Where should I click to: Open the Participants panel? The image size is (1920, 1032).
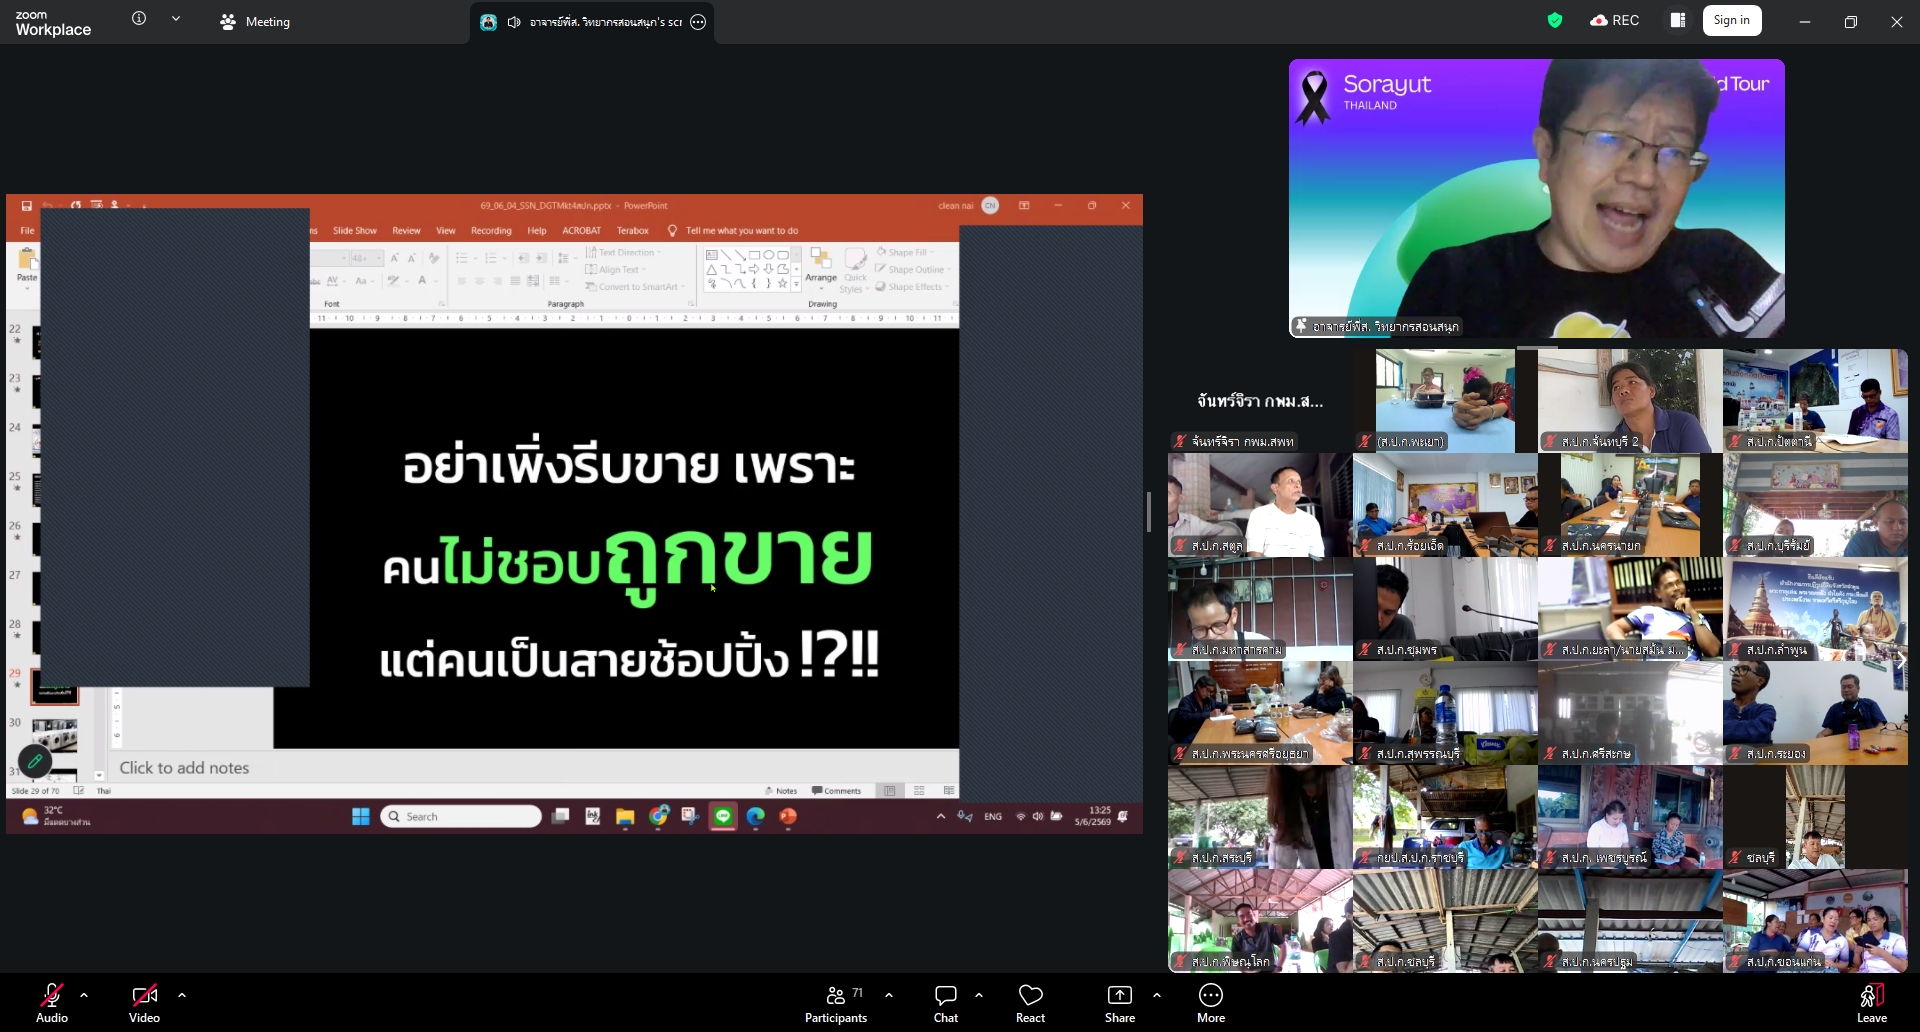(836, 1003)
